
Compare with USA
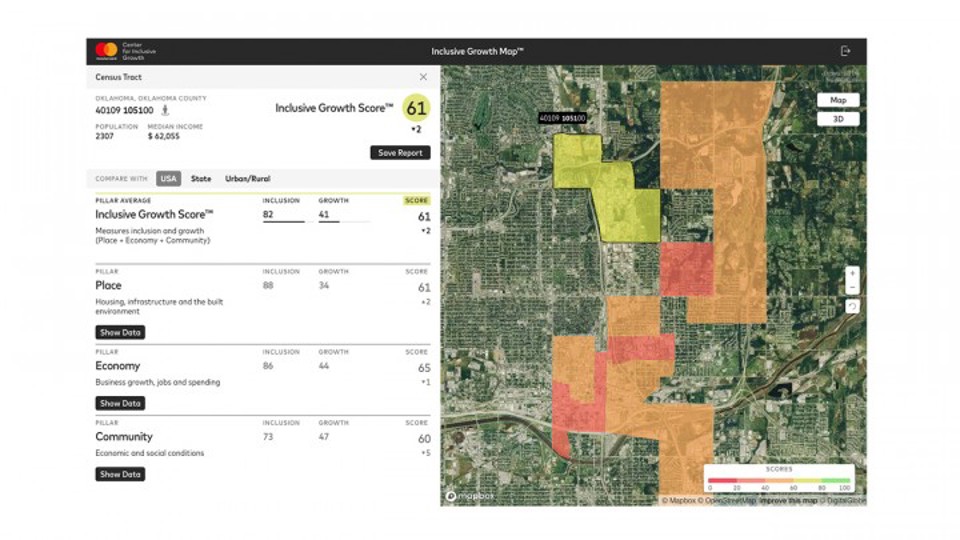coord(168,179)
